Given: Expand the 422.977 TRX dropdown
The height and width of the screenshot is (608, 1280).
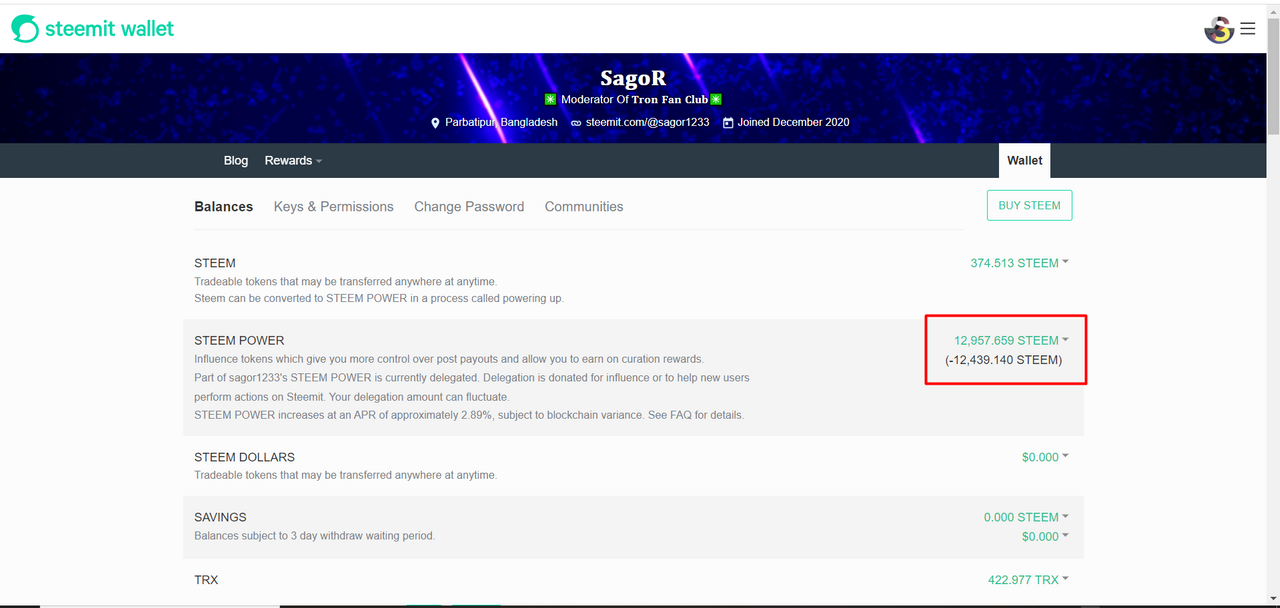Looking at the screenshot, I should click(x=1028, y=580).
